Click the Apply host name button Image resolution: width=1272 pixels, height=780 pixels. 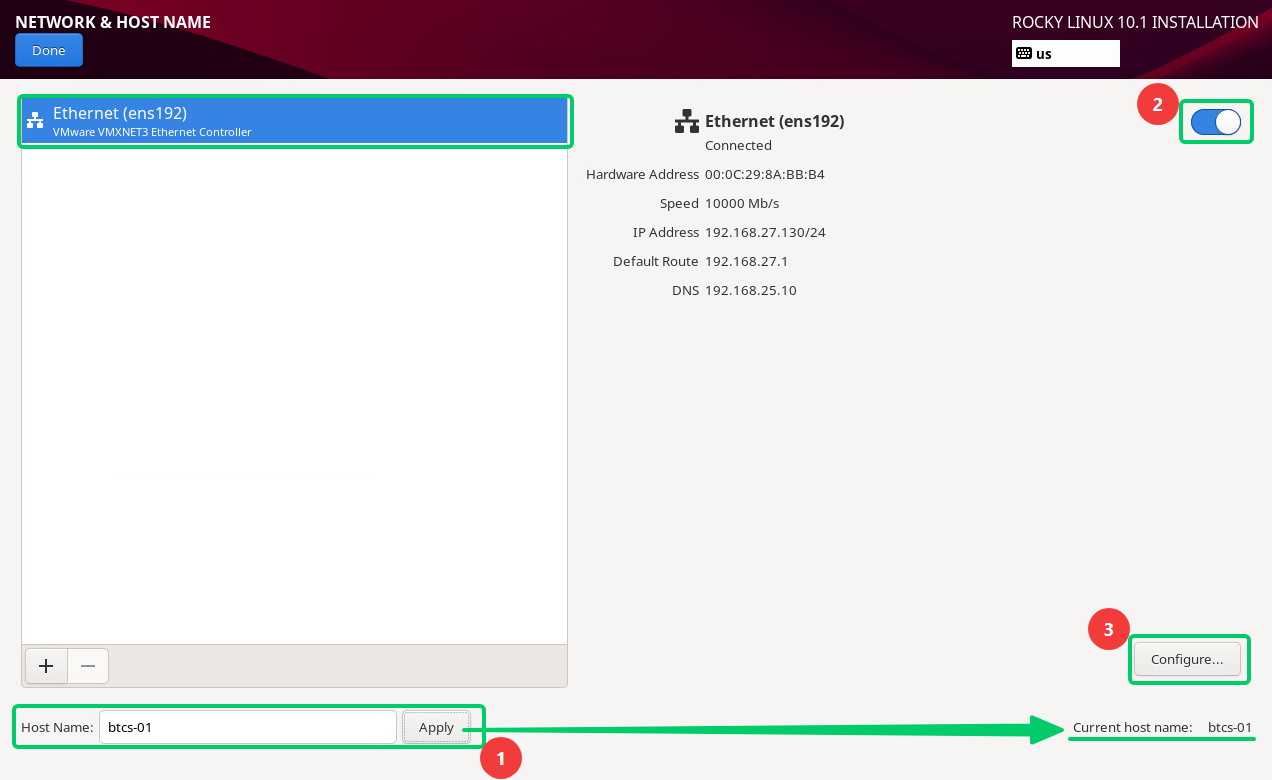pyautogui.click(x=436, y=727)
